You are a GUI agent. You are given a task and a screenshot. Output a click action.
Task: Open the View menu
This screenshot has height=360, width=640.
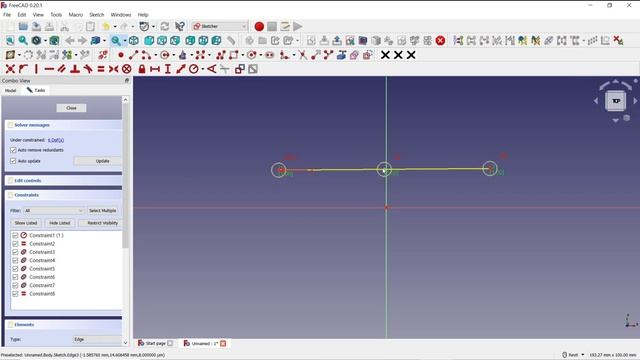pos(38,15)
